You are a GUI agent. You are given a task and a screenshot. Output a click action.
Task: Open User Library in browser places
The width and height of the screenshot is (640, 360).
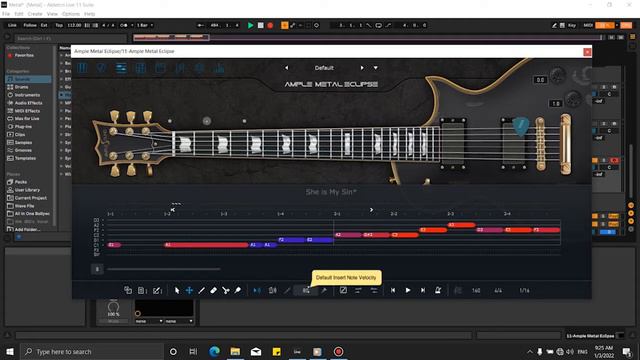(x=27, y=190)
